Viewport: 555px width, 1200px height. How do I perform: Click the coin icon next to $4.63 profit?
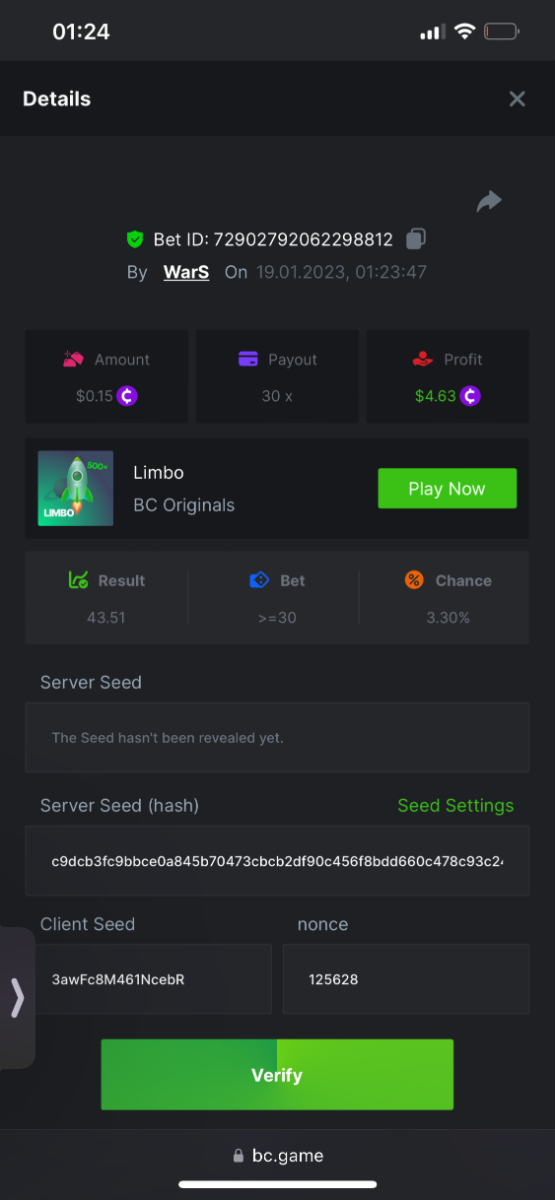[470, 396]
